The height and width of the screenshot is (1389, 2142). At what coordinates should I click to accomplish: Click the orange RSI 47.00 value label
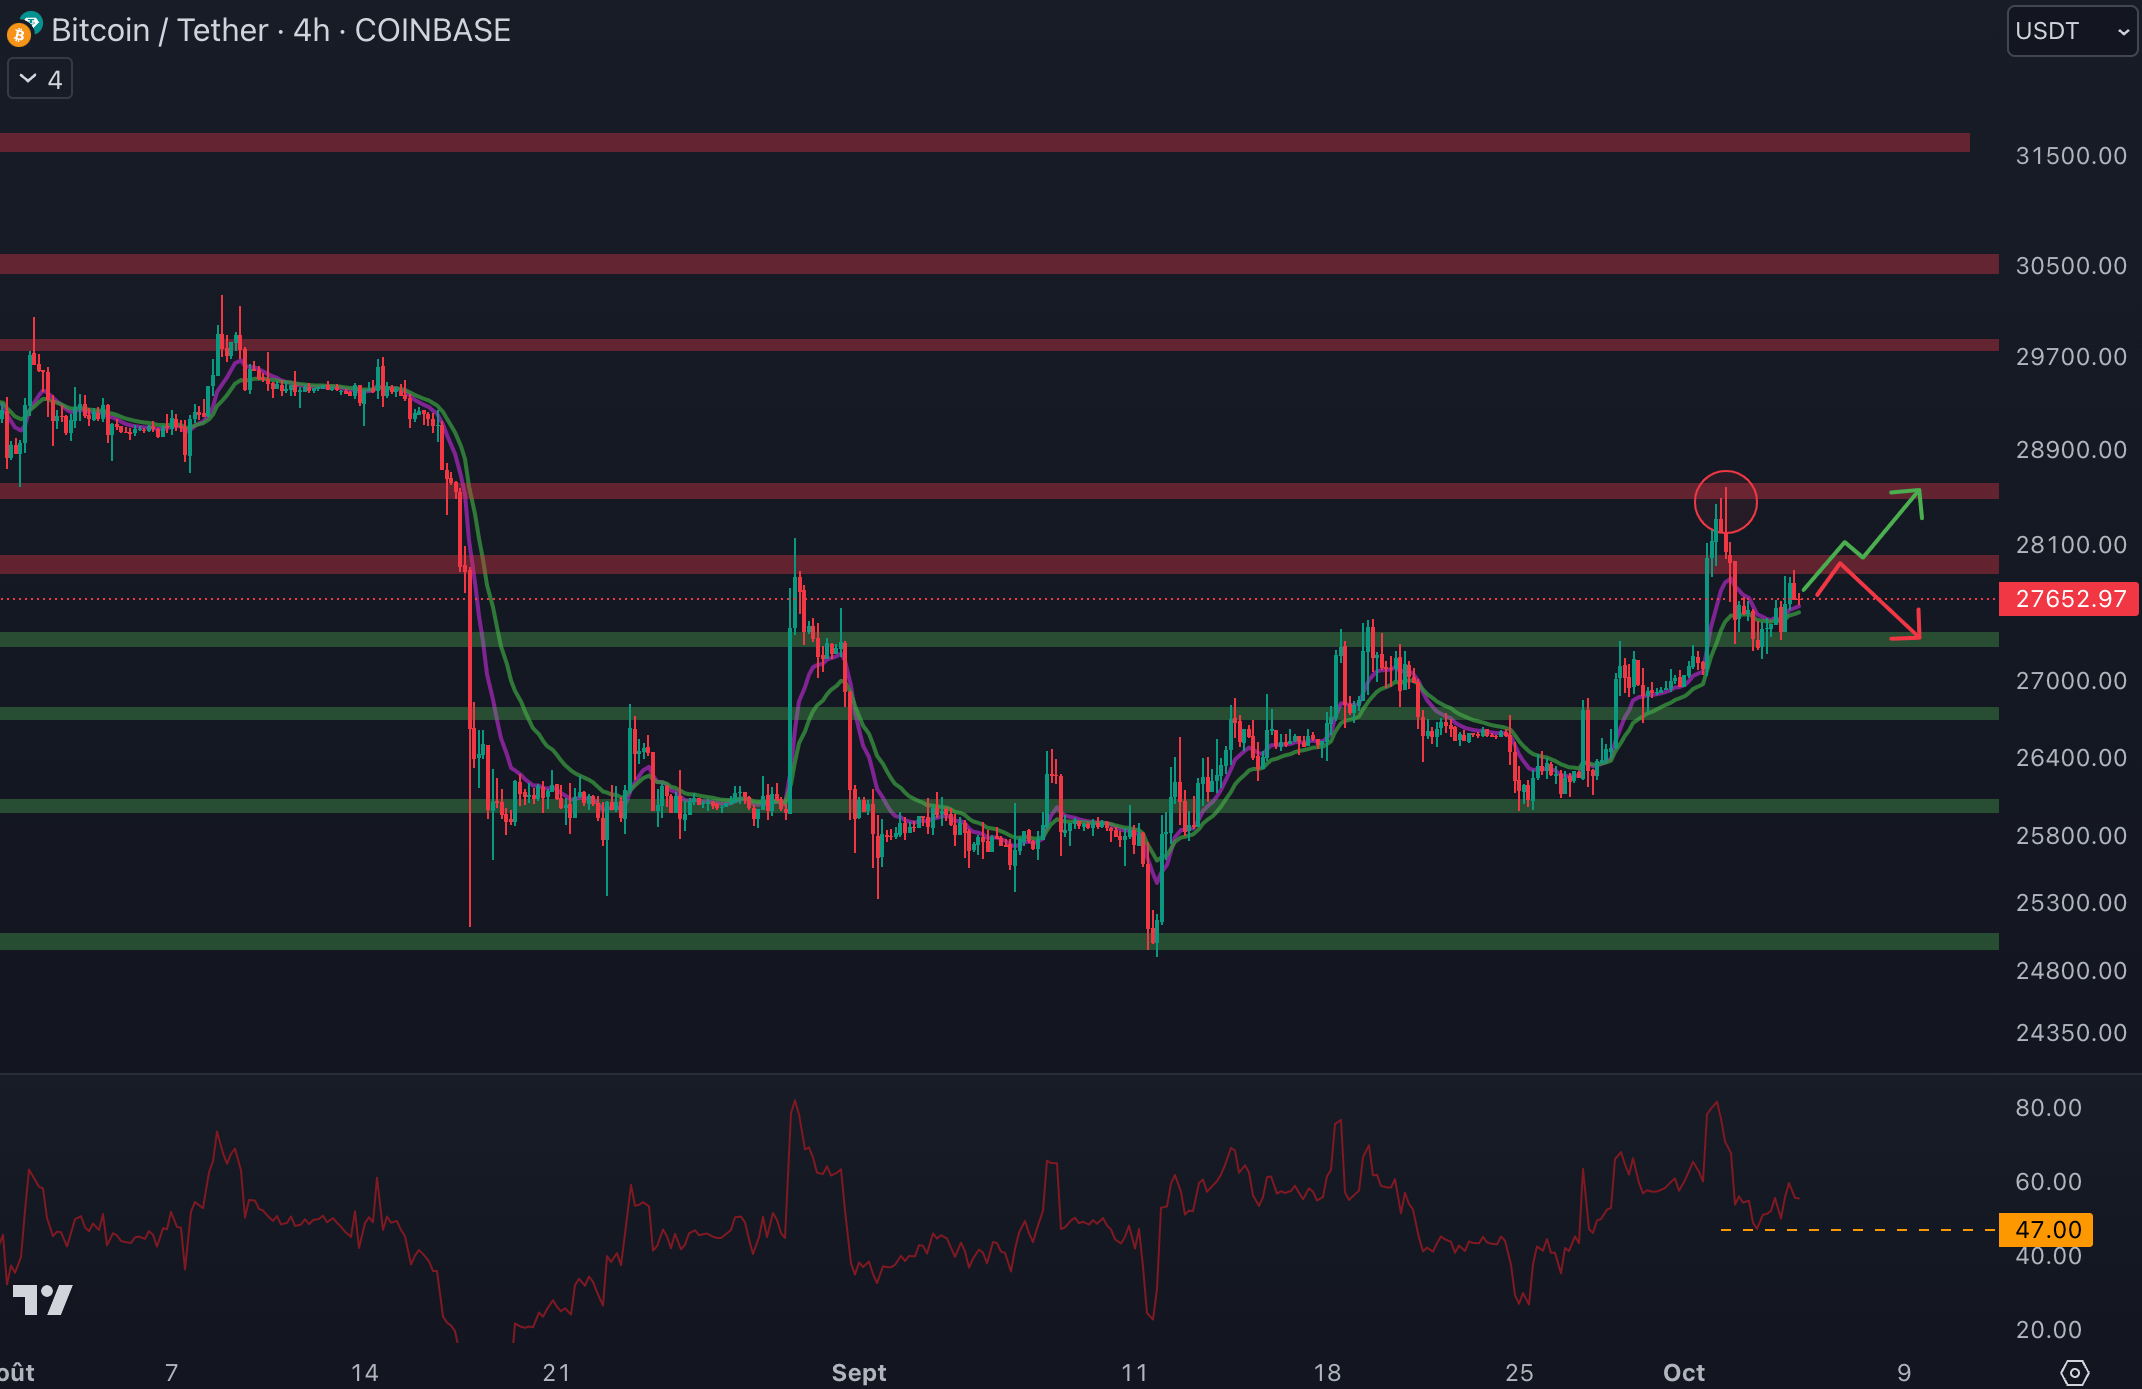click(x=2046, y=1230)
